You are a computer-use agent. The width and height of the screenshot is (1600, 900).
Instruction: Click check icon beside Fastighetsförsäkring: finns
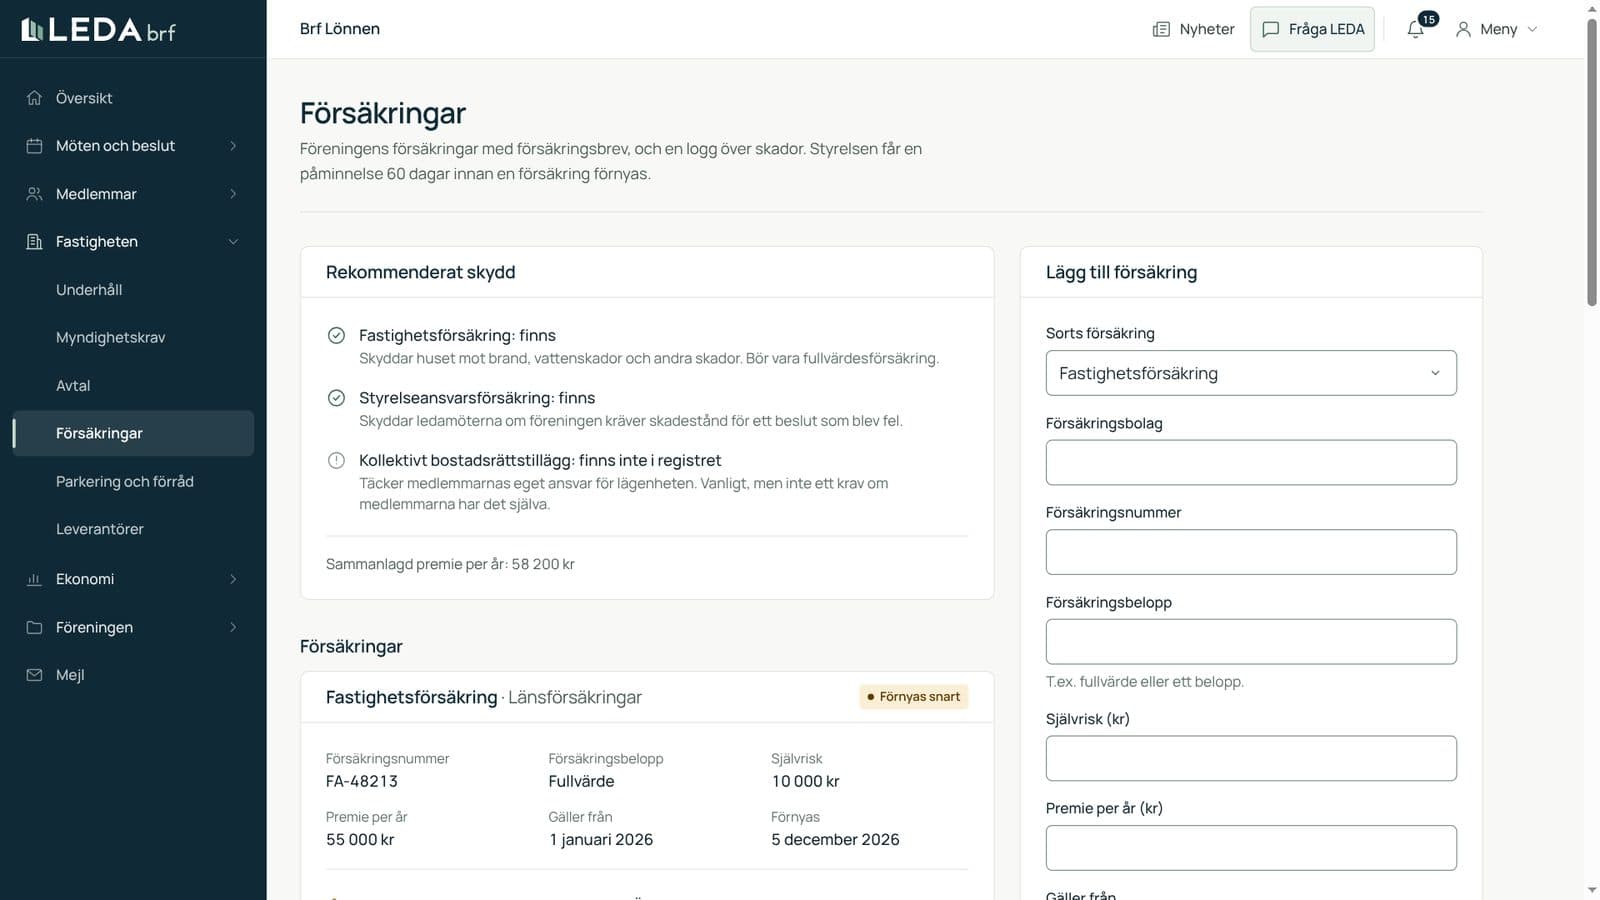[x=336, y=335]
